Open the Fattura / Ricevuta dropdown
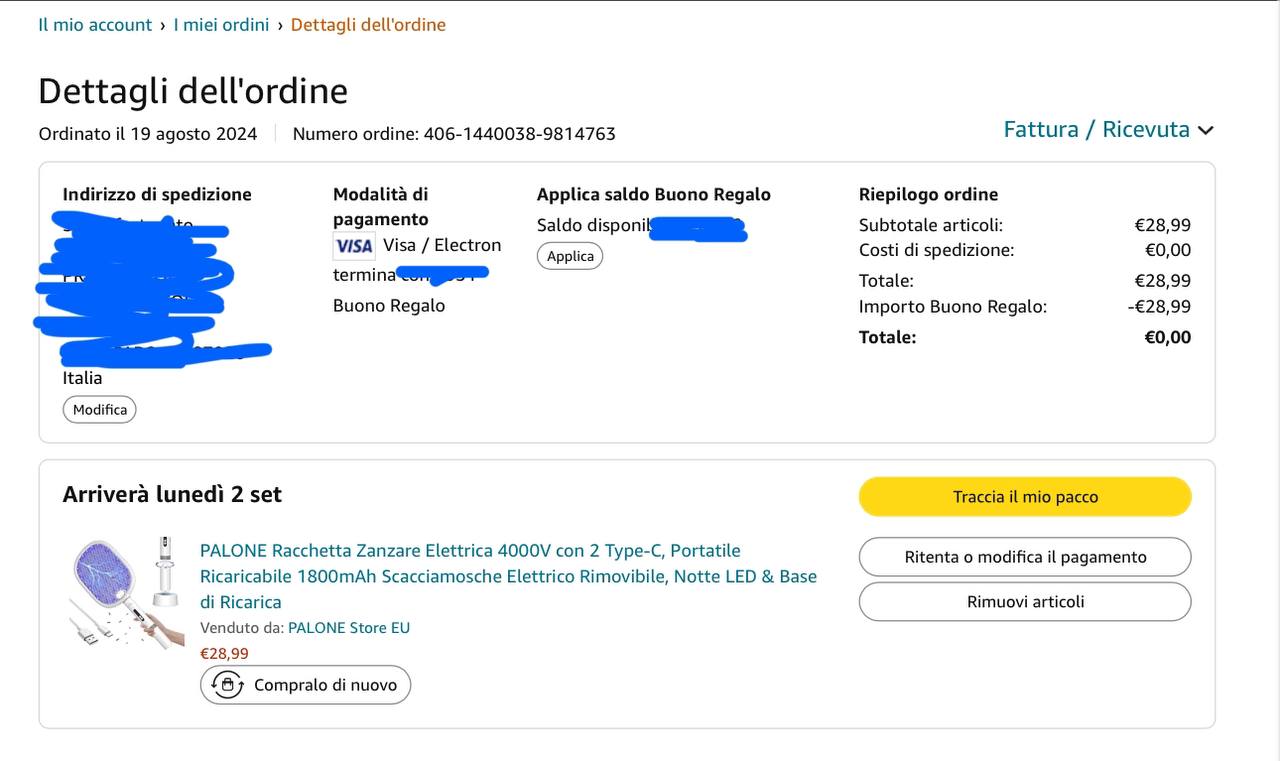Screen dimensions: 1280x761 [x=1096, y=129]
